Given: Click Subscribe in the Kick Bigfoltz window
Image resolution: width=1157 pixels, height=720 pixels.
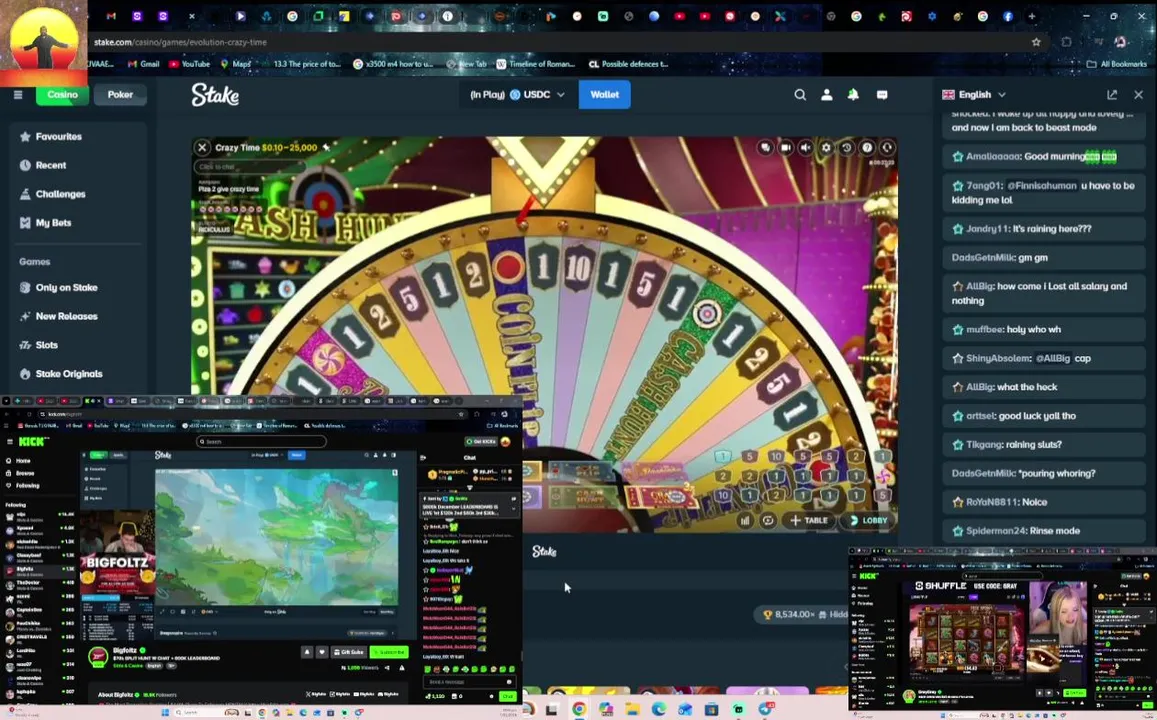Looking at the screenshot, I should pos(389,652).
